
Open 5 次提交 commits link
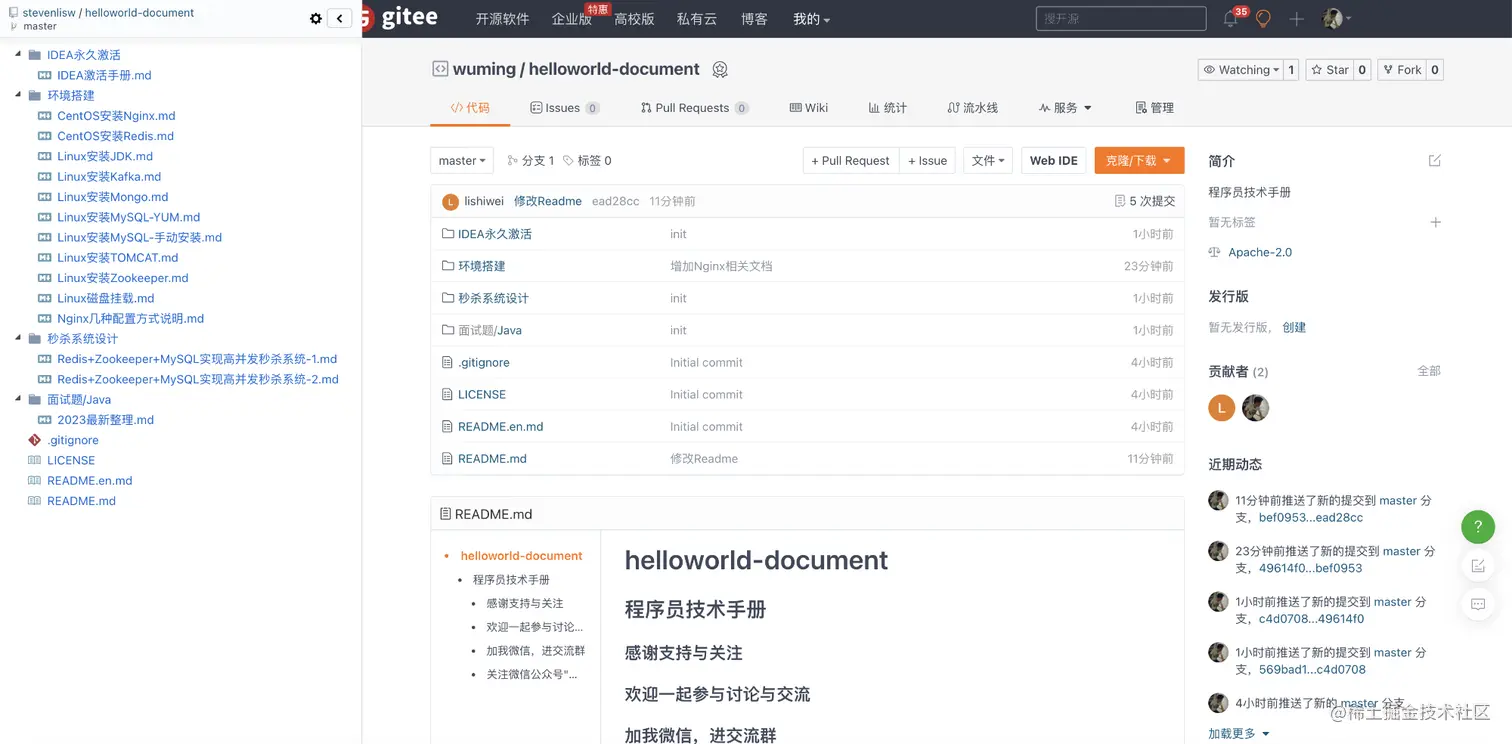[1145, 201]
